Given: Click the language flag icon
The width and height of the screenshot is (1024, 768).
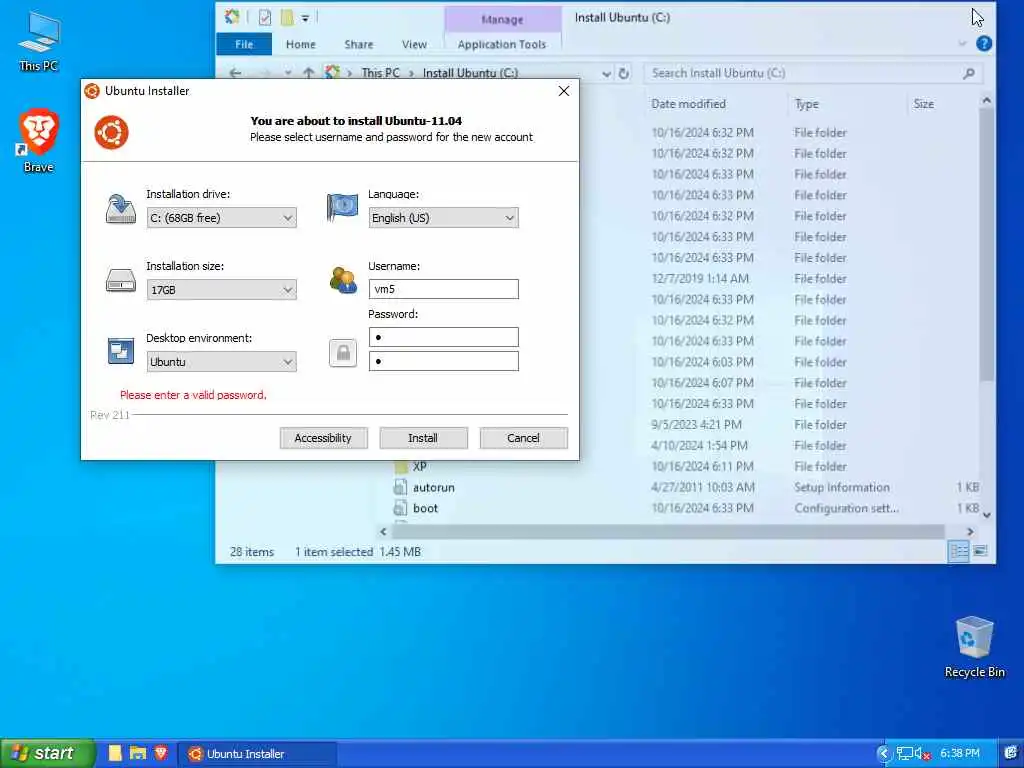Looking at the screenshot, I should pos(342,207).
